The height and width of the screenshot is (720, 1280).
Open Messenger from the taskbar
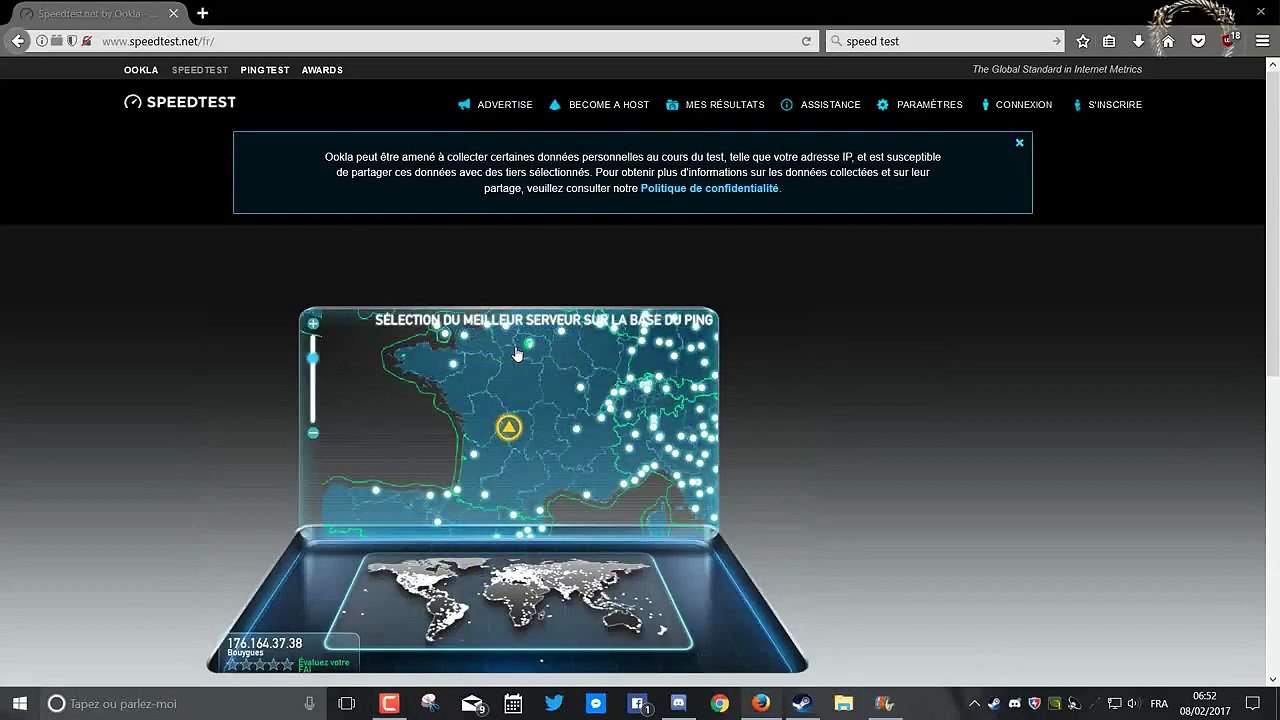tap(596, 704)
